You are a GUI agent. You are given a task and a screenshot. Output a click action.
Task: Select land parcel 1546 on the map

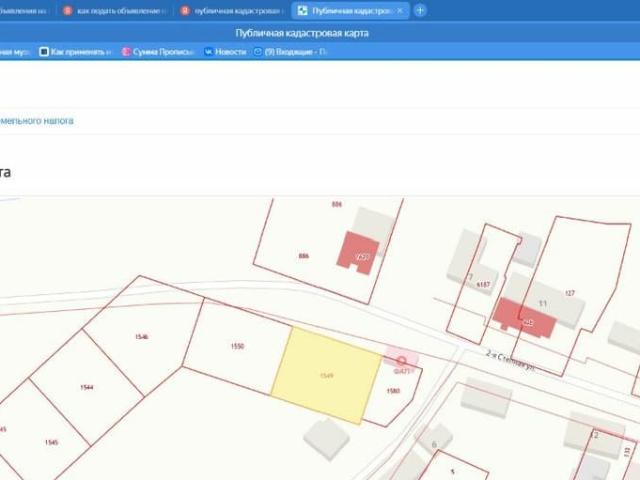(142, 337)
